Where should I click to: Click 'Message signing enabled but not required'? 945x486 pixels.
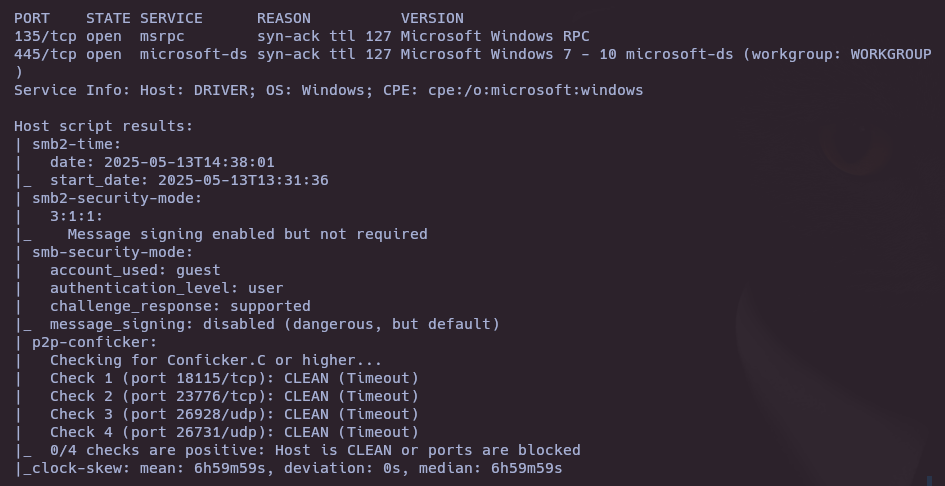tap(248, 235)
